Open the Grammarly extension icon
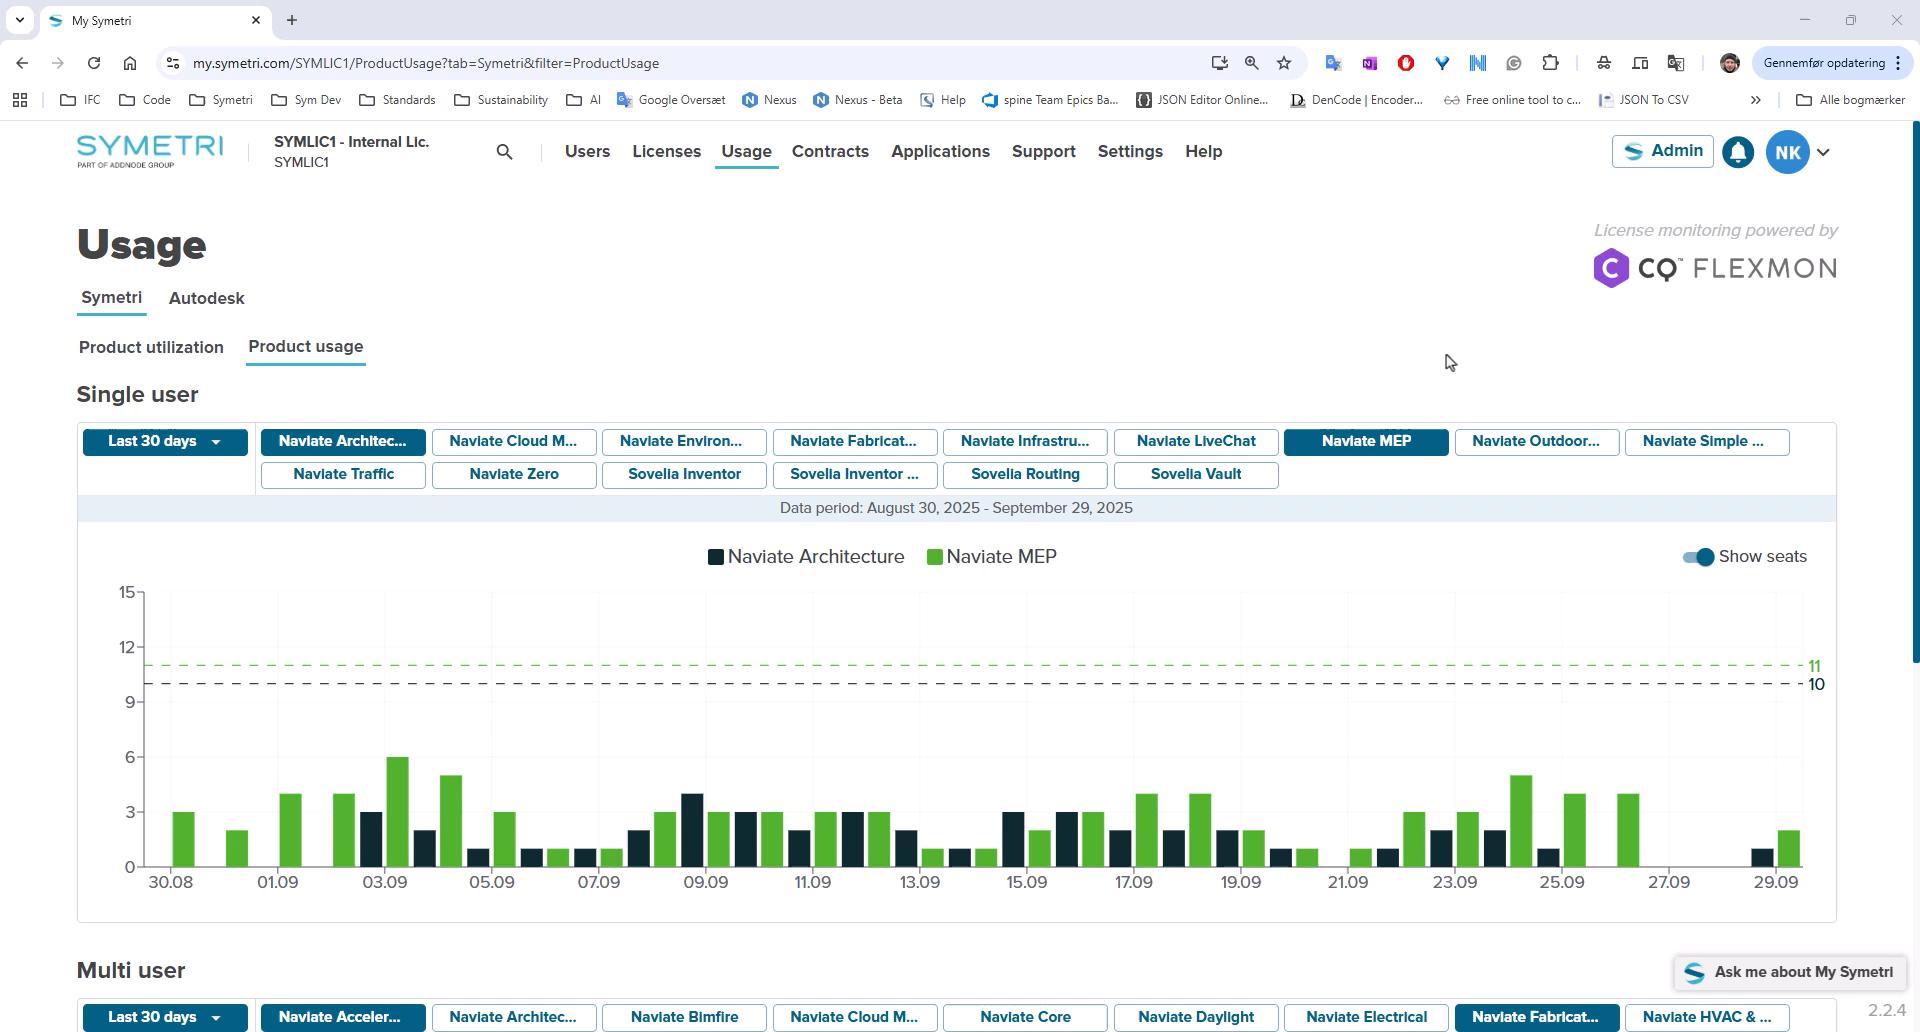Viewport: 1920px width, 1032px height. pos(1514,63)
